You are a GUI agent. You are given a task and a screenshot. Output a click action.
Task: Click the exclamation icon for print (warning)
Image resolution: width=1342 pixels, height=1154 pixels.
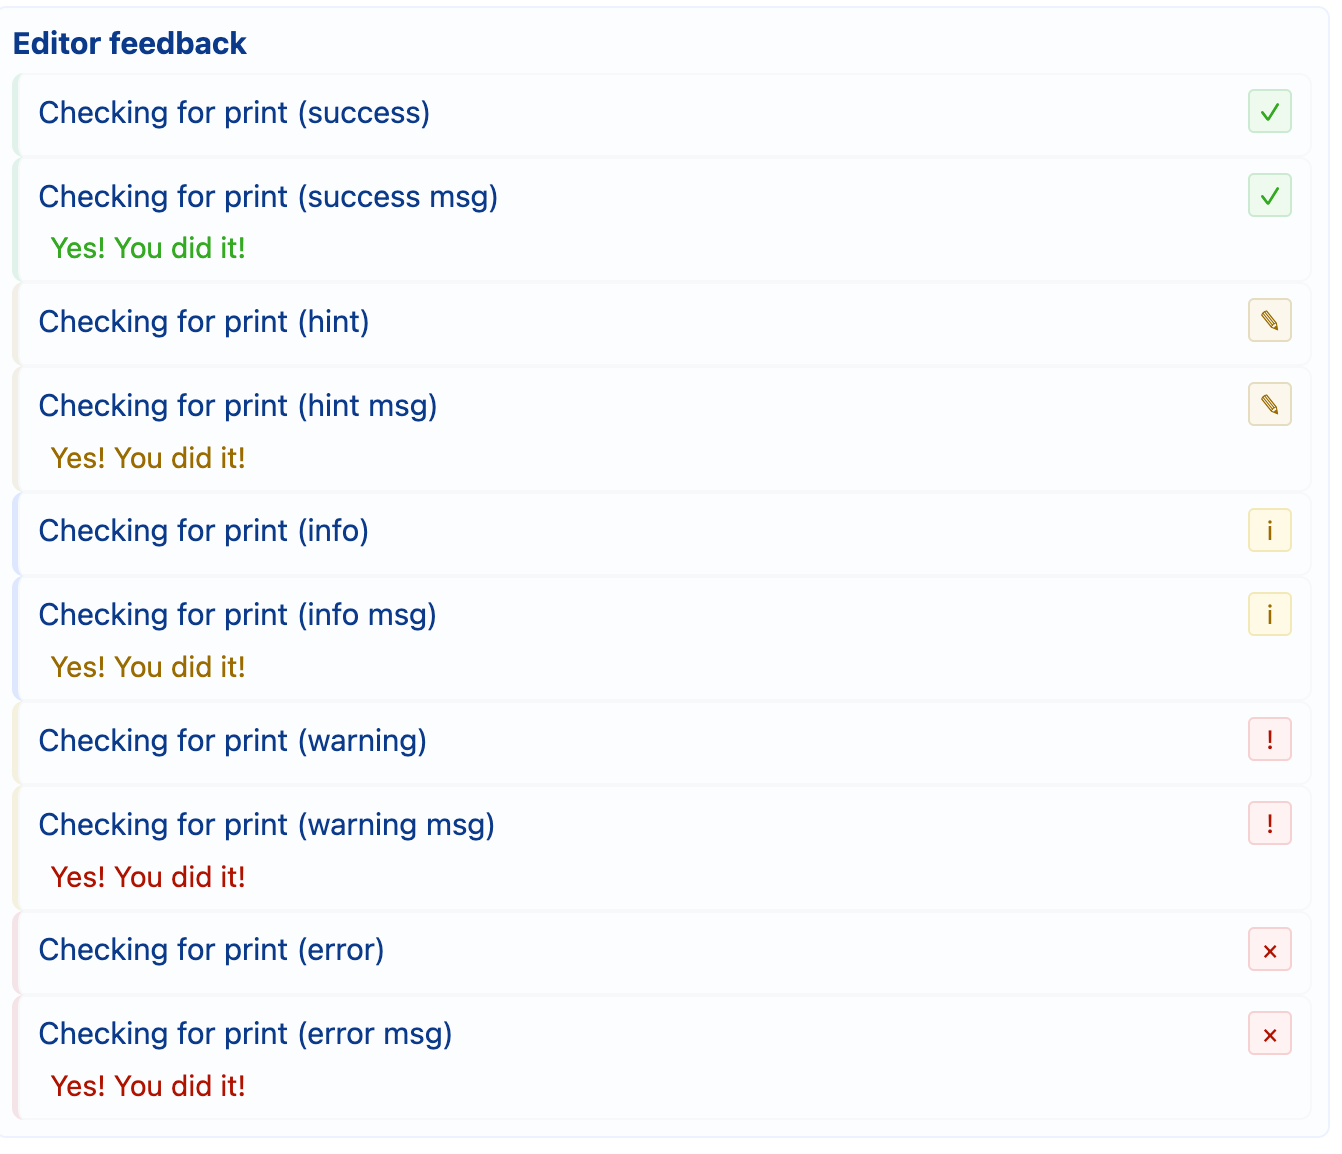coord(1269,740)
